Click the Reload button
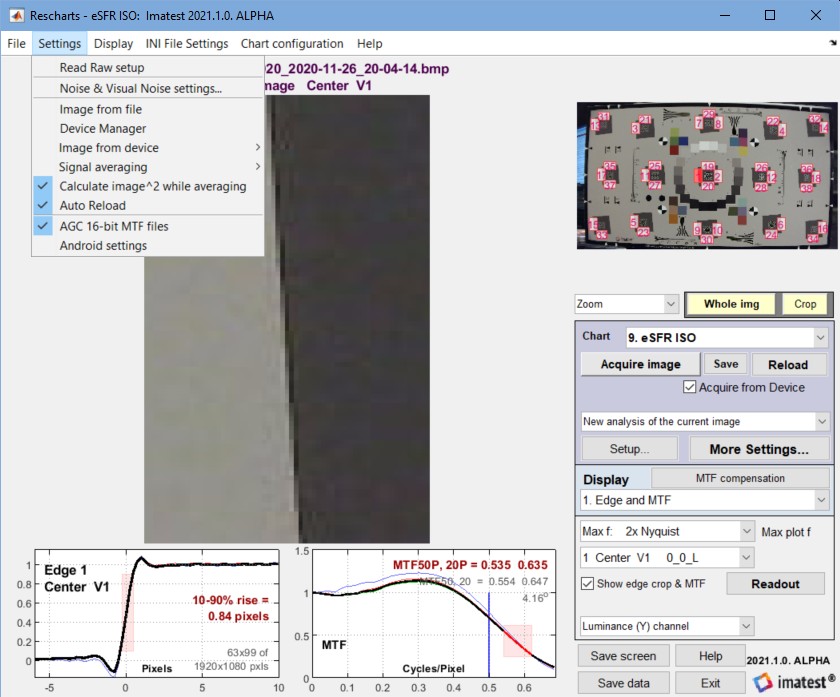Viewport: 840px width, 697px height. click(x=788, y=365)
